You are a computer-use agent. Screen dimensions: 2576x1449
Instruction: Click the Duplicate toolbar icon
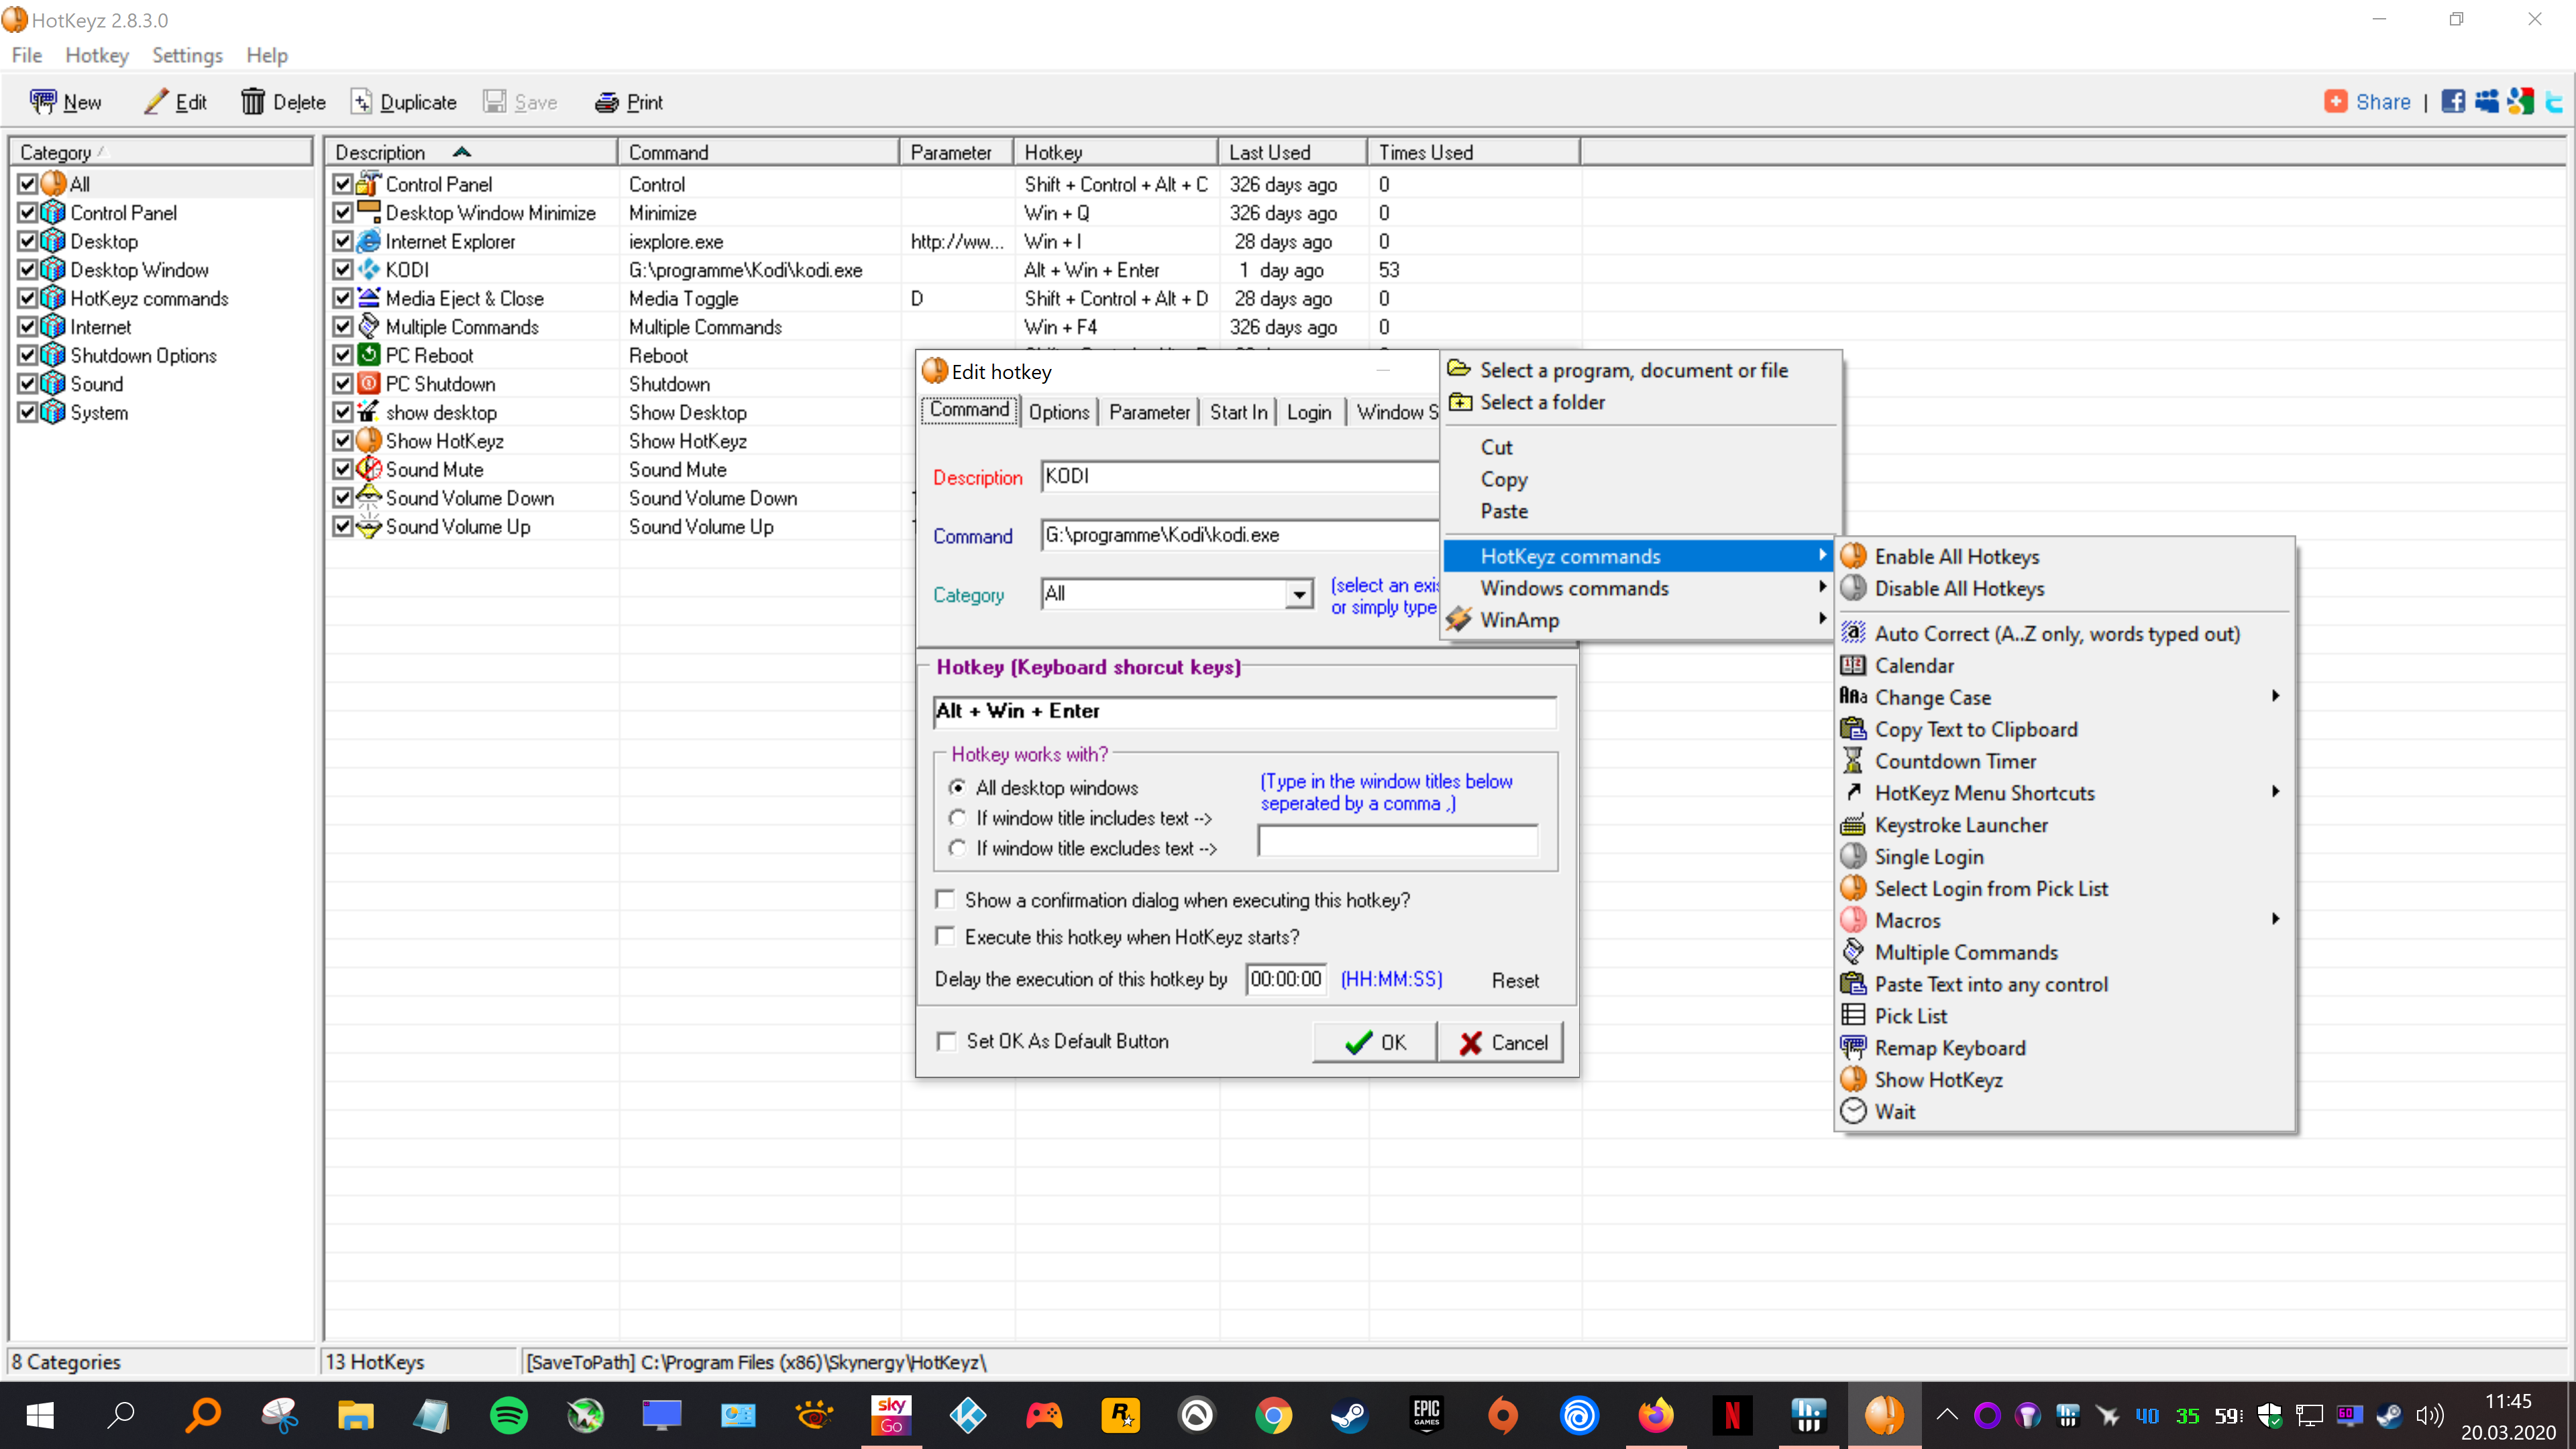pyautogui.click(x=362, y=102)
